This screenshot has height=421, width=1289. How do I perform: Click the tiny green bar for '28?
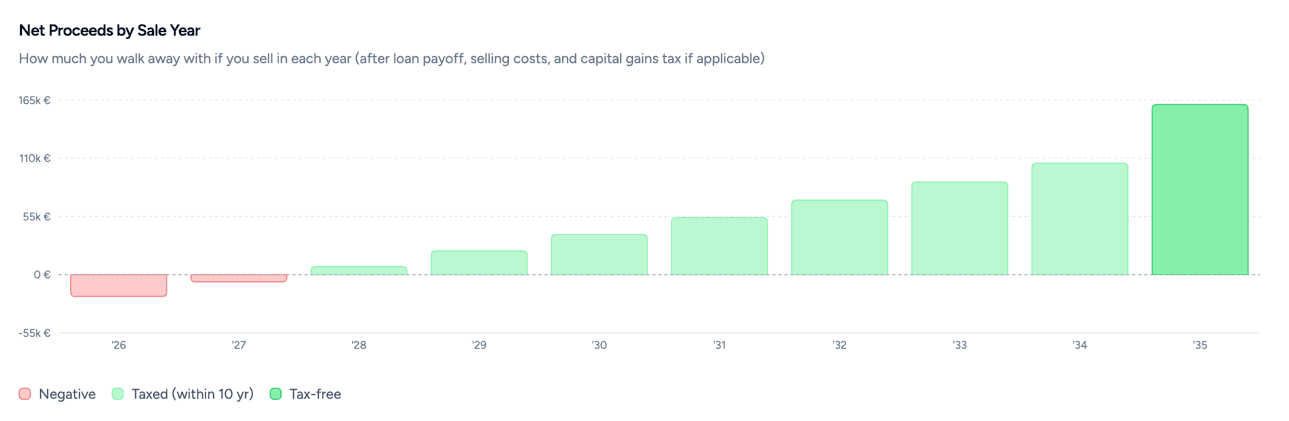(359, 270)
